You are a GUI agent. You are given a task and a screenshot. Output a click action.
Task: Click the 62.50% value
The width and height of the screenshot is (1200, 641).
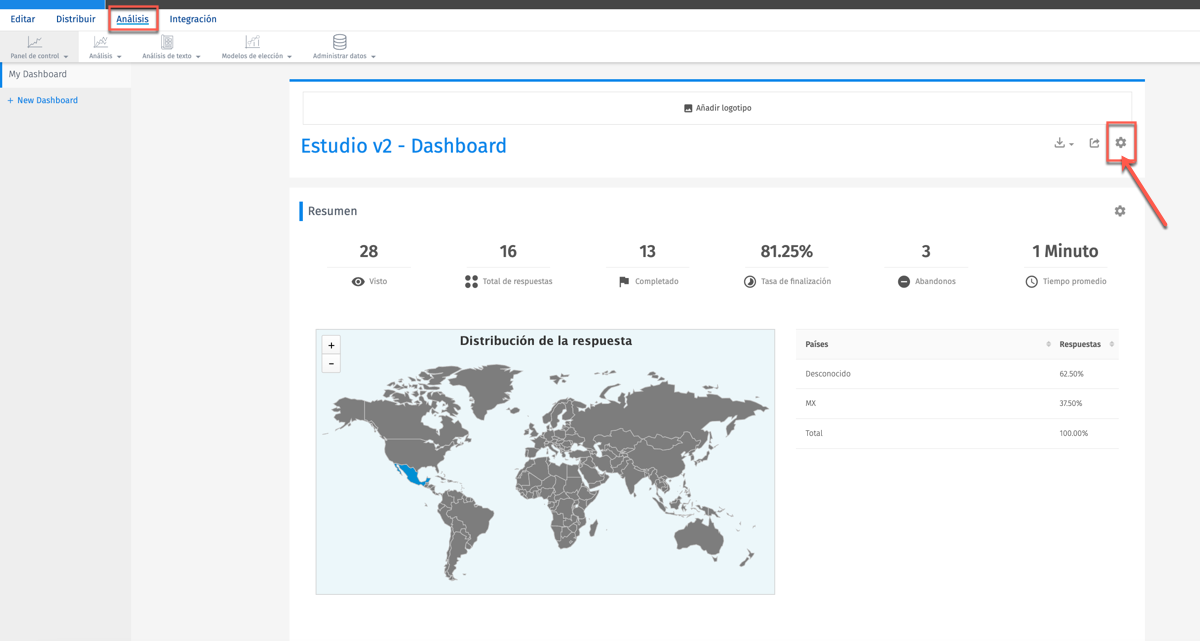[1071, 374]
